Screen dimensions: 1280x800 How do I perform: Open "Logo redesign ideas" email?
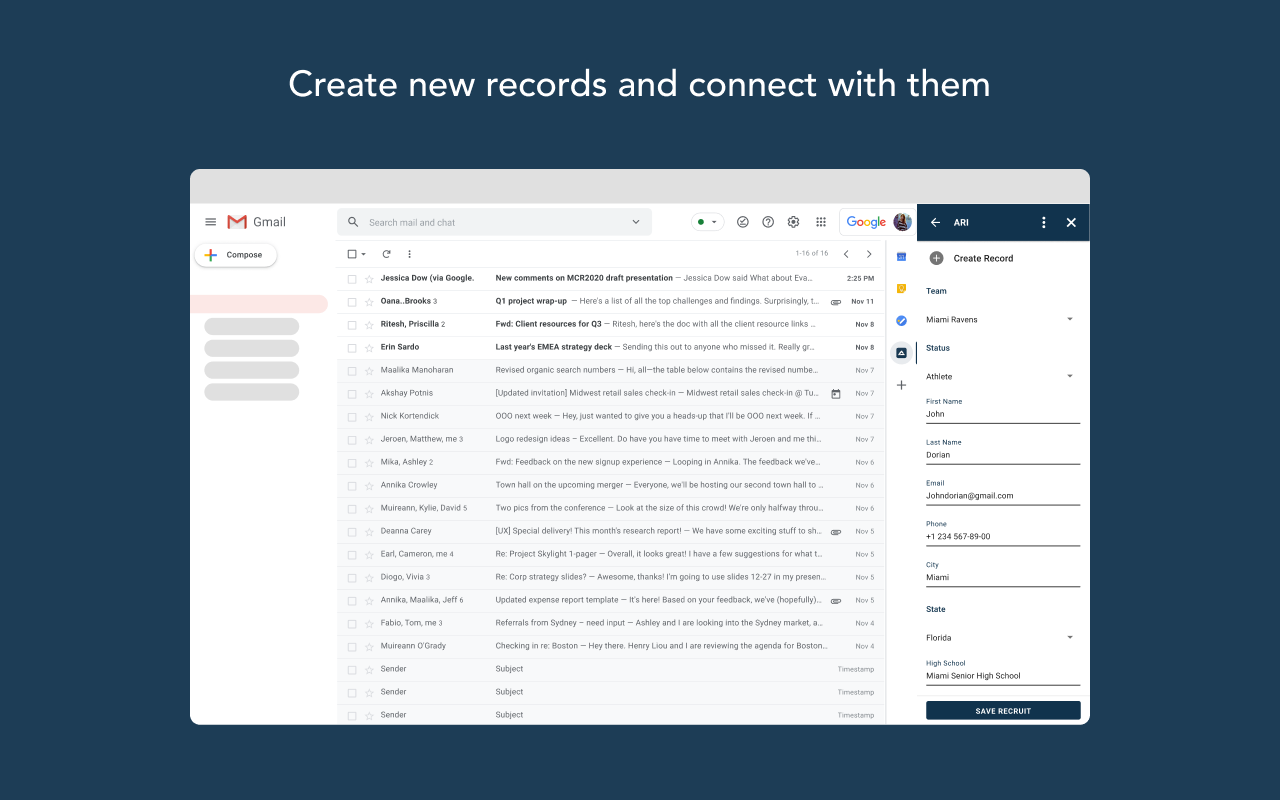[x=611, y=439]
